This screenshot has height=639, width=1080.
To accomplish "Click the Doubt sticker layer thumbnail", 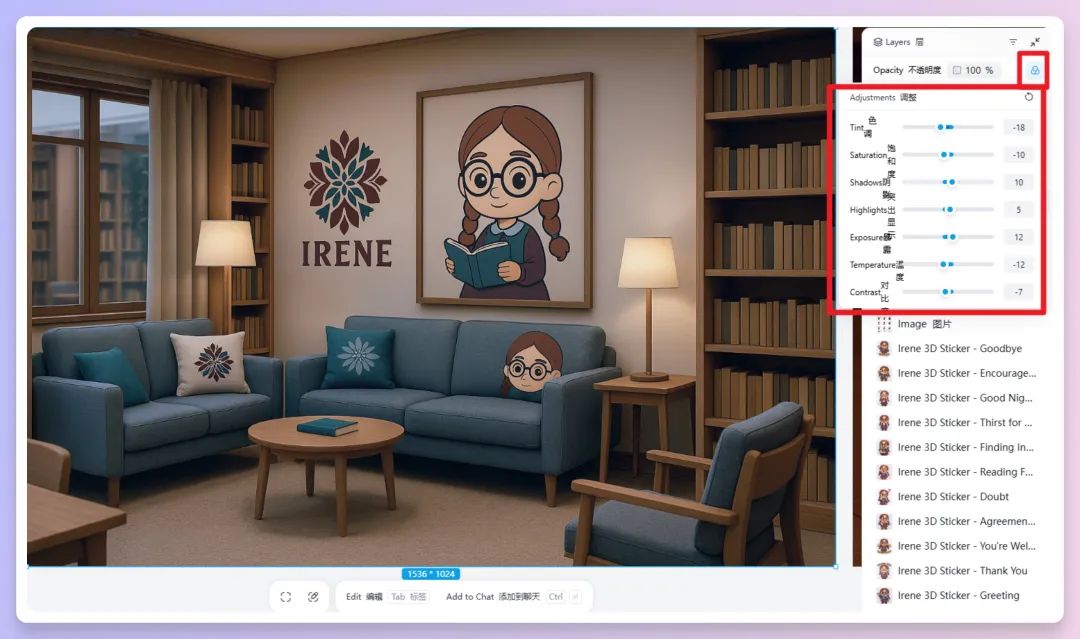I will [884, 496].
